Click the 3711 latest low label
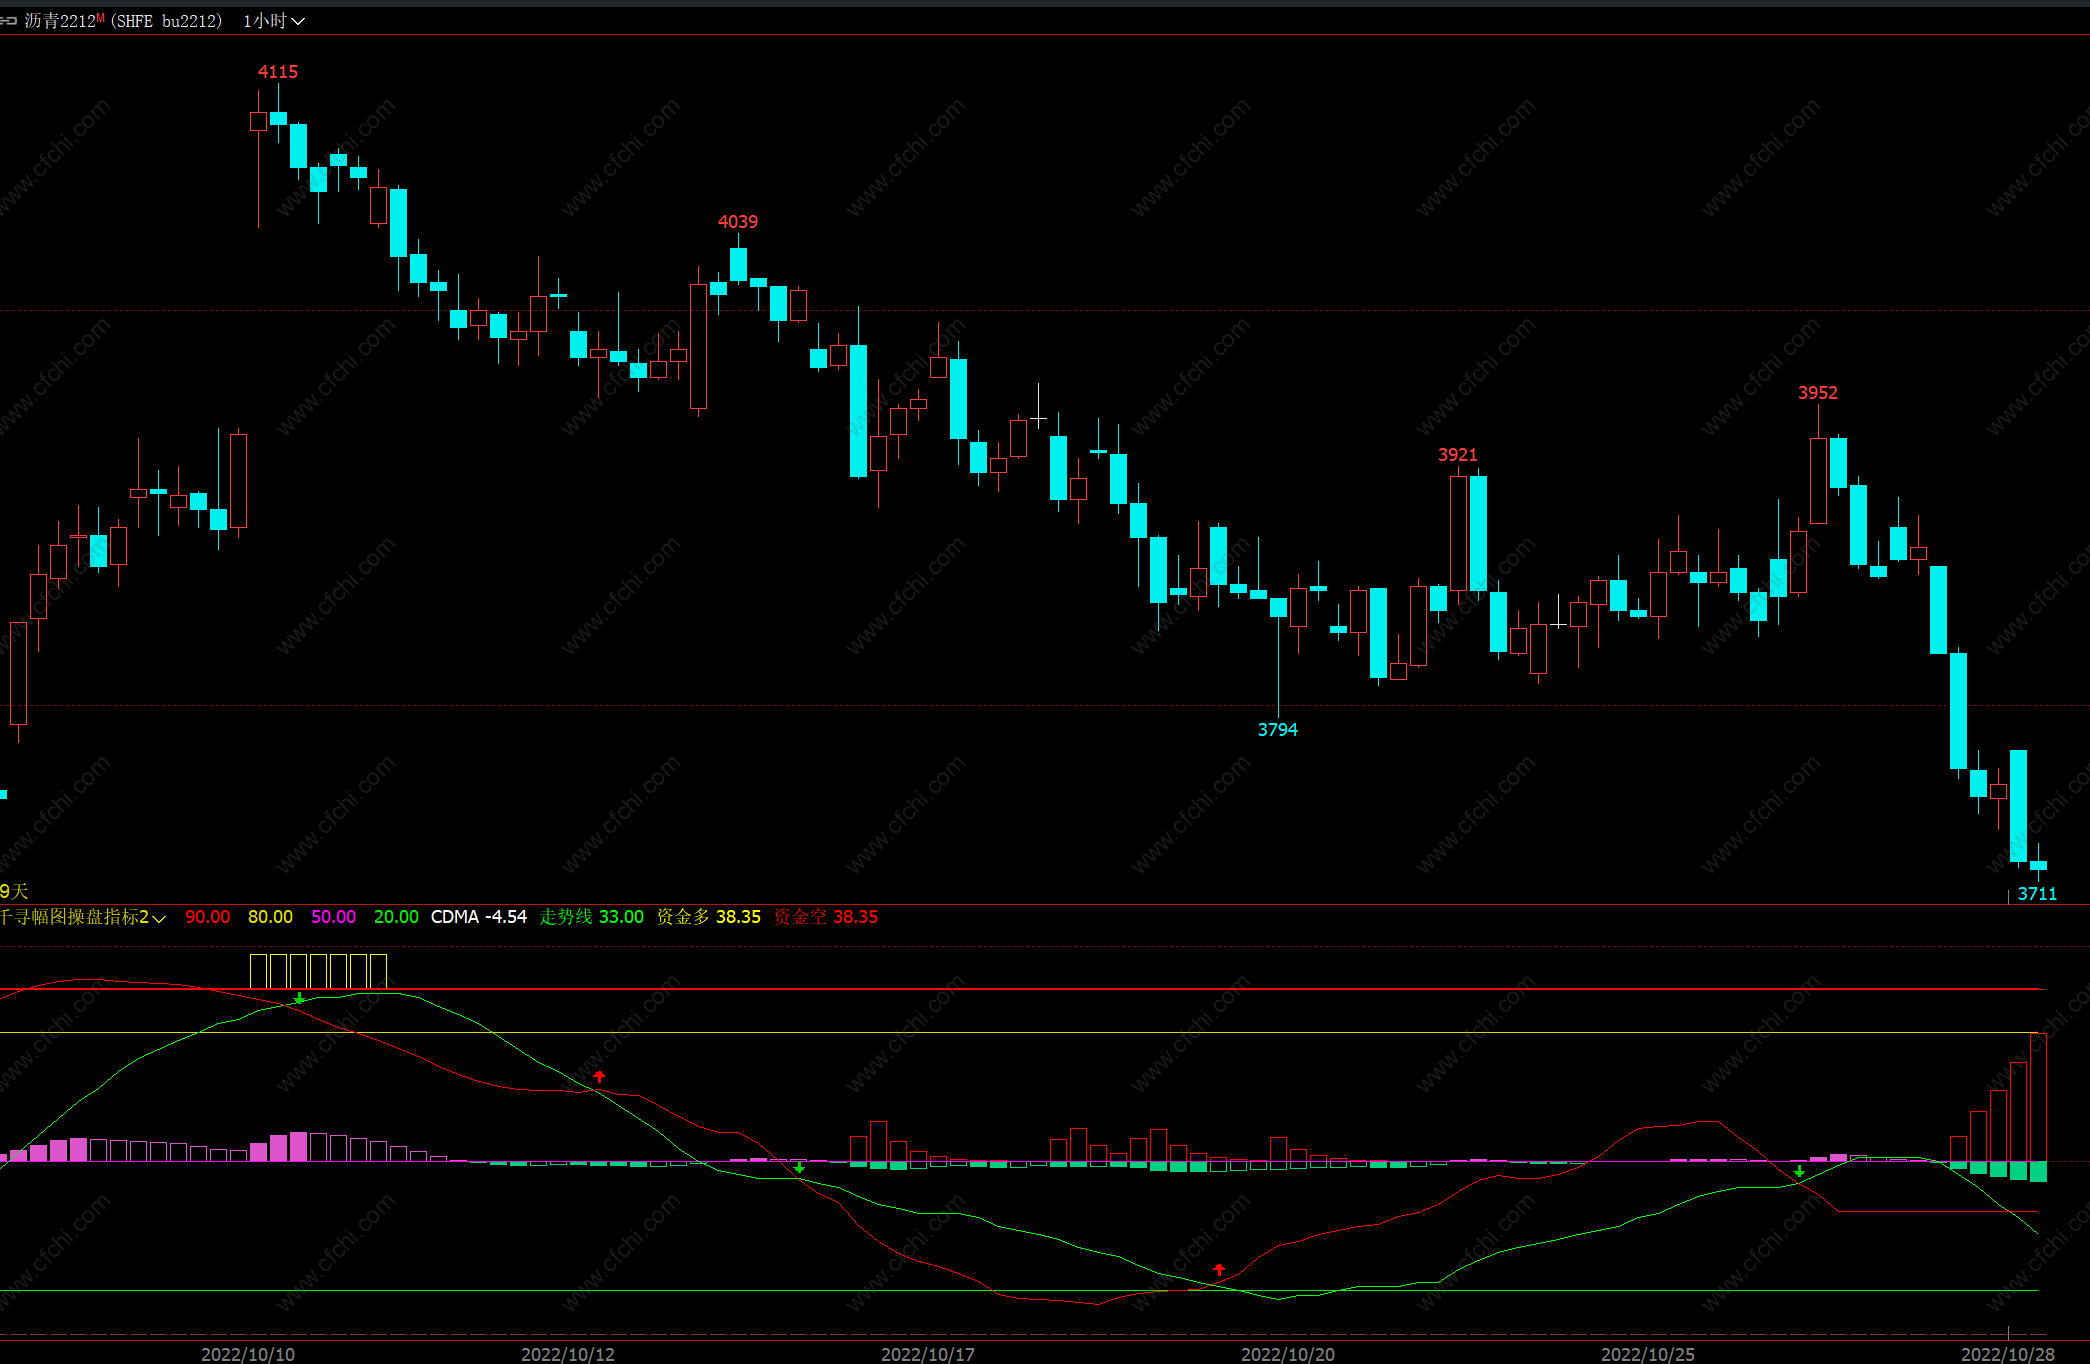This screenshot has width=2090, height=1364. point(2037,894)
